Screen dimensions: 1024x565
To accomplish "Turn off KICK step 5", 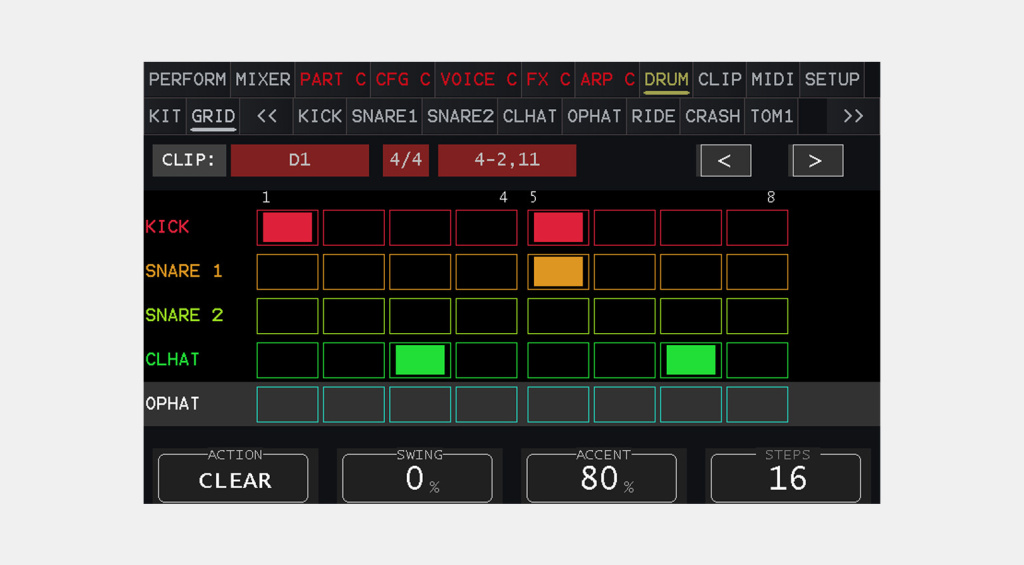I will [x=558, y=228].
